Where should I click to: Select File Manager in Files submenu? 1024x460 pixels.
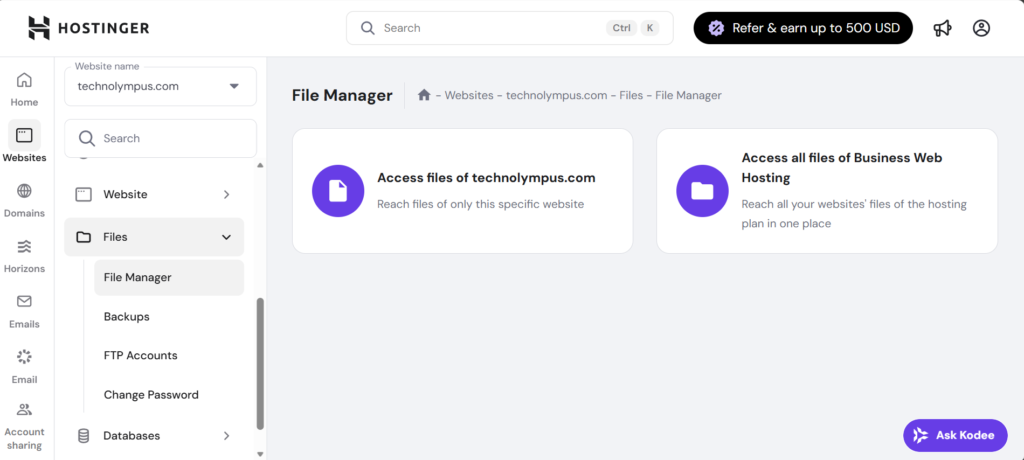169,278
